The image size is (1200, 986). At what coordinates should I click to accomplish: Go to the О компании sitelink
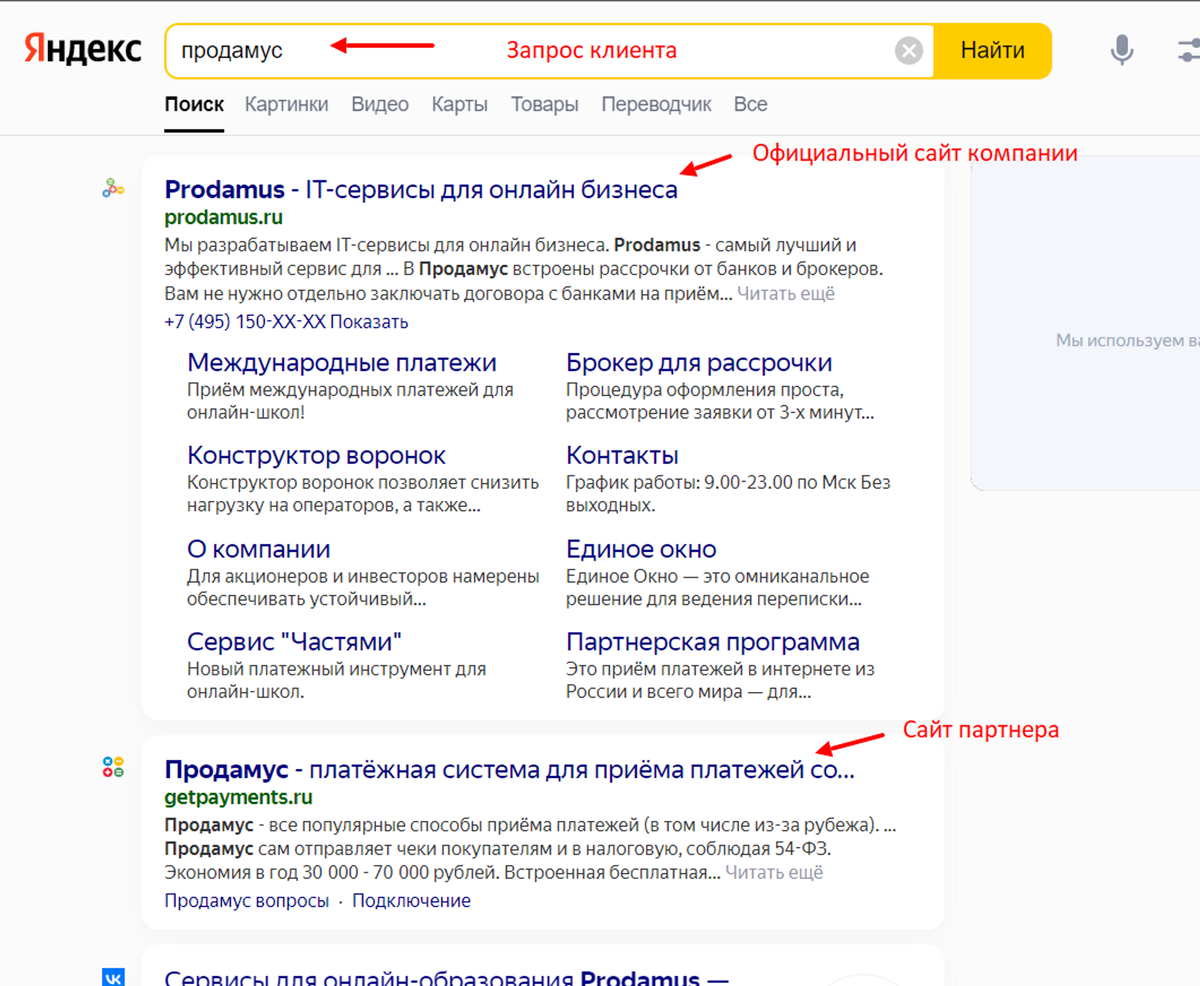259,549
